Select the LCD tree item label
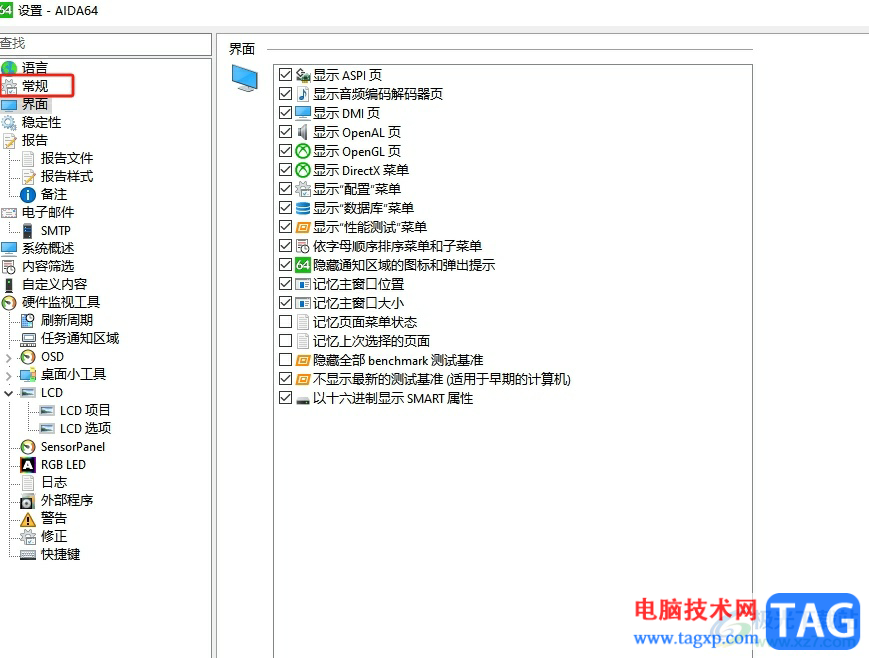 (52, 392)
